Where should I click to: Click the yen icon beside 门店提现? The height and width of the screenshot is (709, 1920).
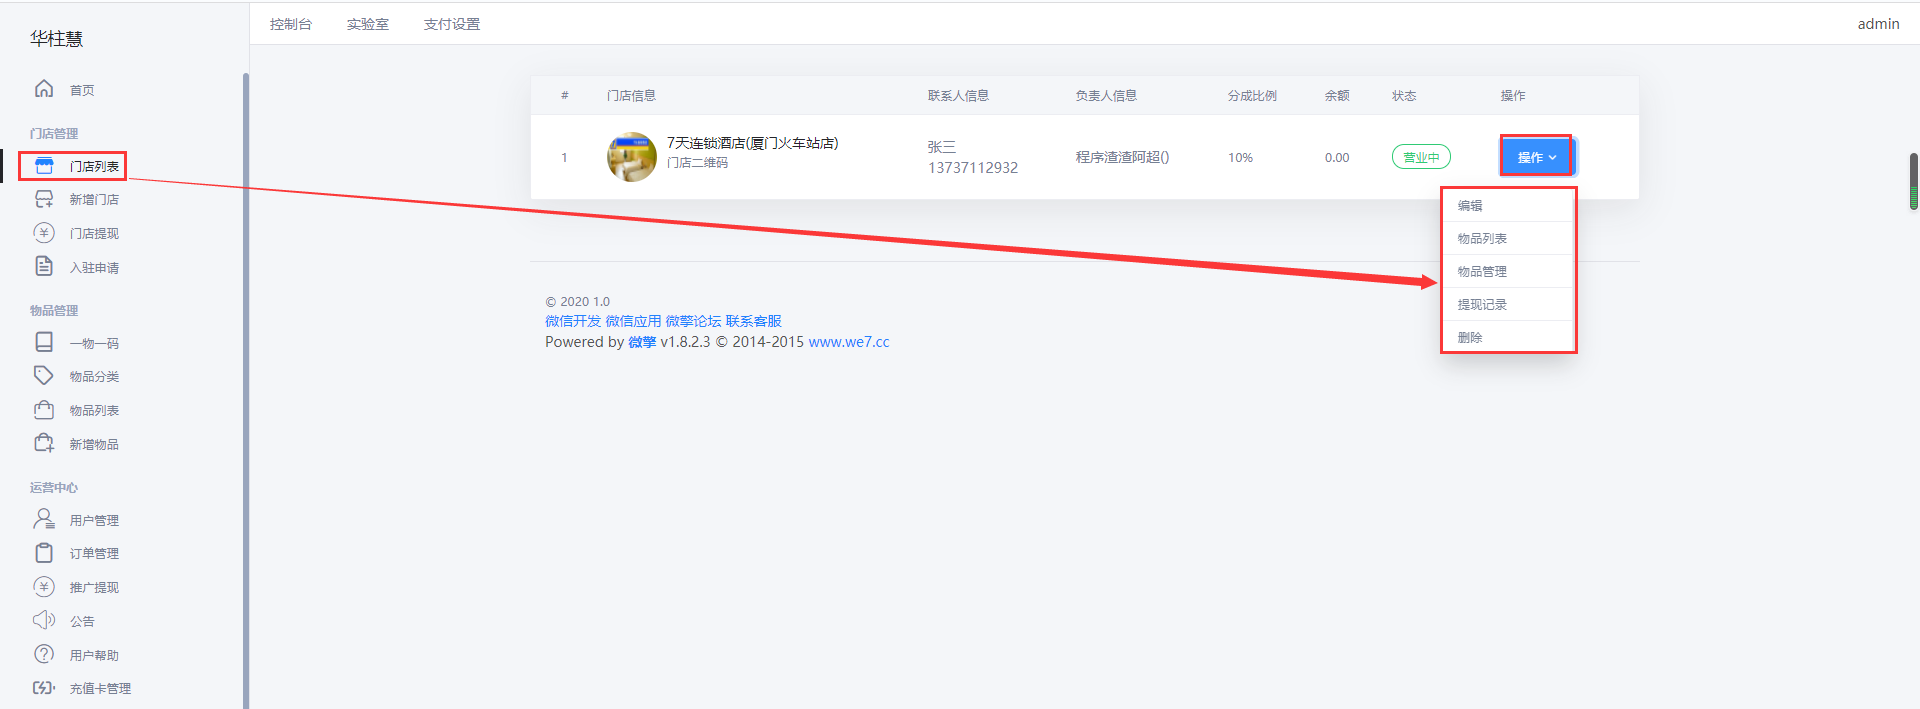coord(44,233)
